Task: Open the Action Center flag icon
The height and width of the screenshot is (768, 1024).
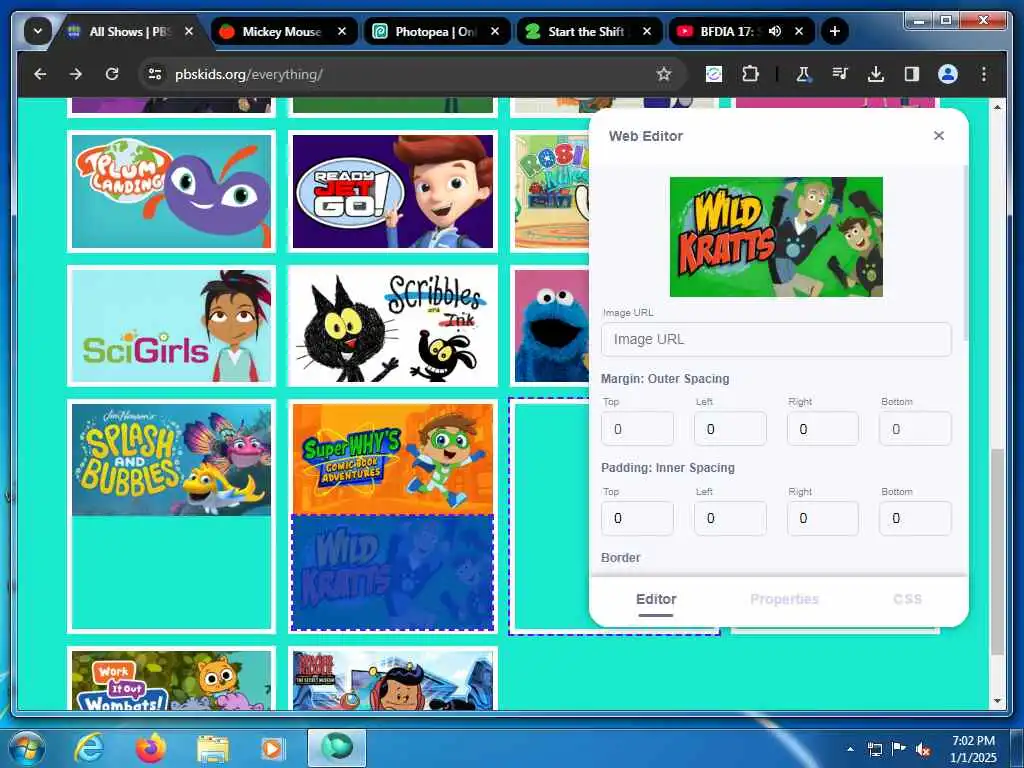Action: pyautogui.click(x=899, y=749)
